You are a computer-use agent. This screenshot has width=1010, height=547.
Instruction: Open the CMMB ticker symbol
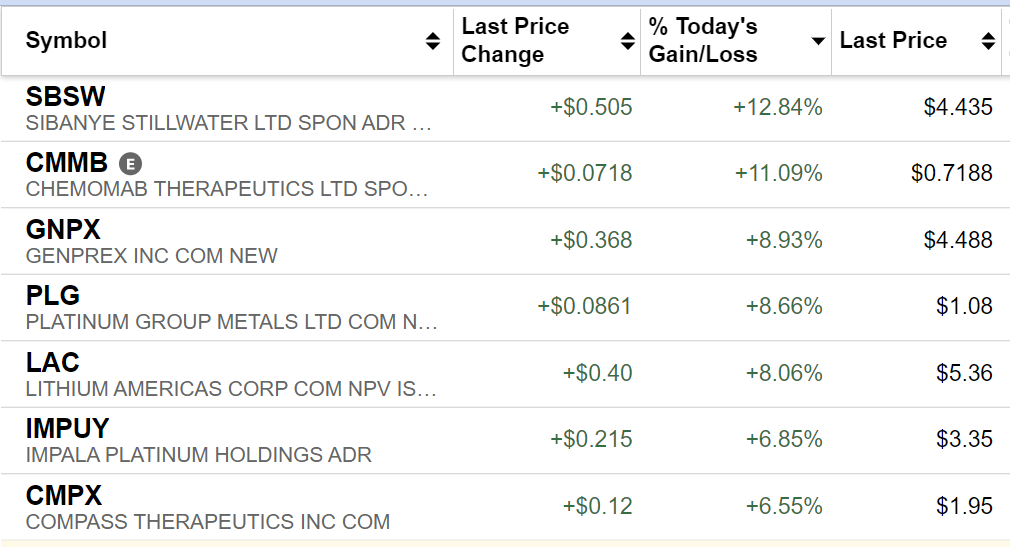[x=66, y=163]
